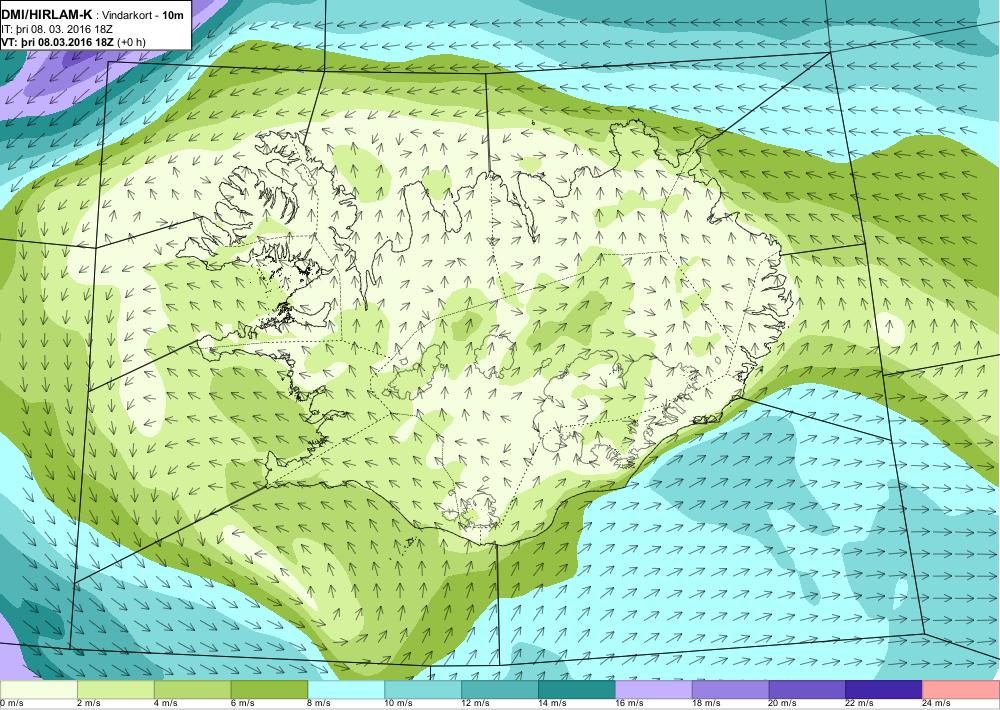Click the "20 m/s" legend label
Image resolution: width=1000 pixels, height=710 pixels.
pyautogui.click(x=783, y=704)
